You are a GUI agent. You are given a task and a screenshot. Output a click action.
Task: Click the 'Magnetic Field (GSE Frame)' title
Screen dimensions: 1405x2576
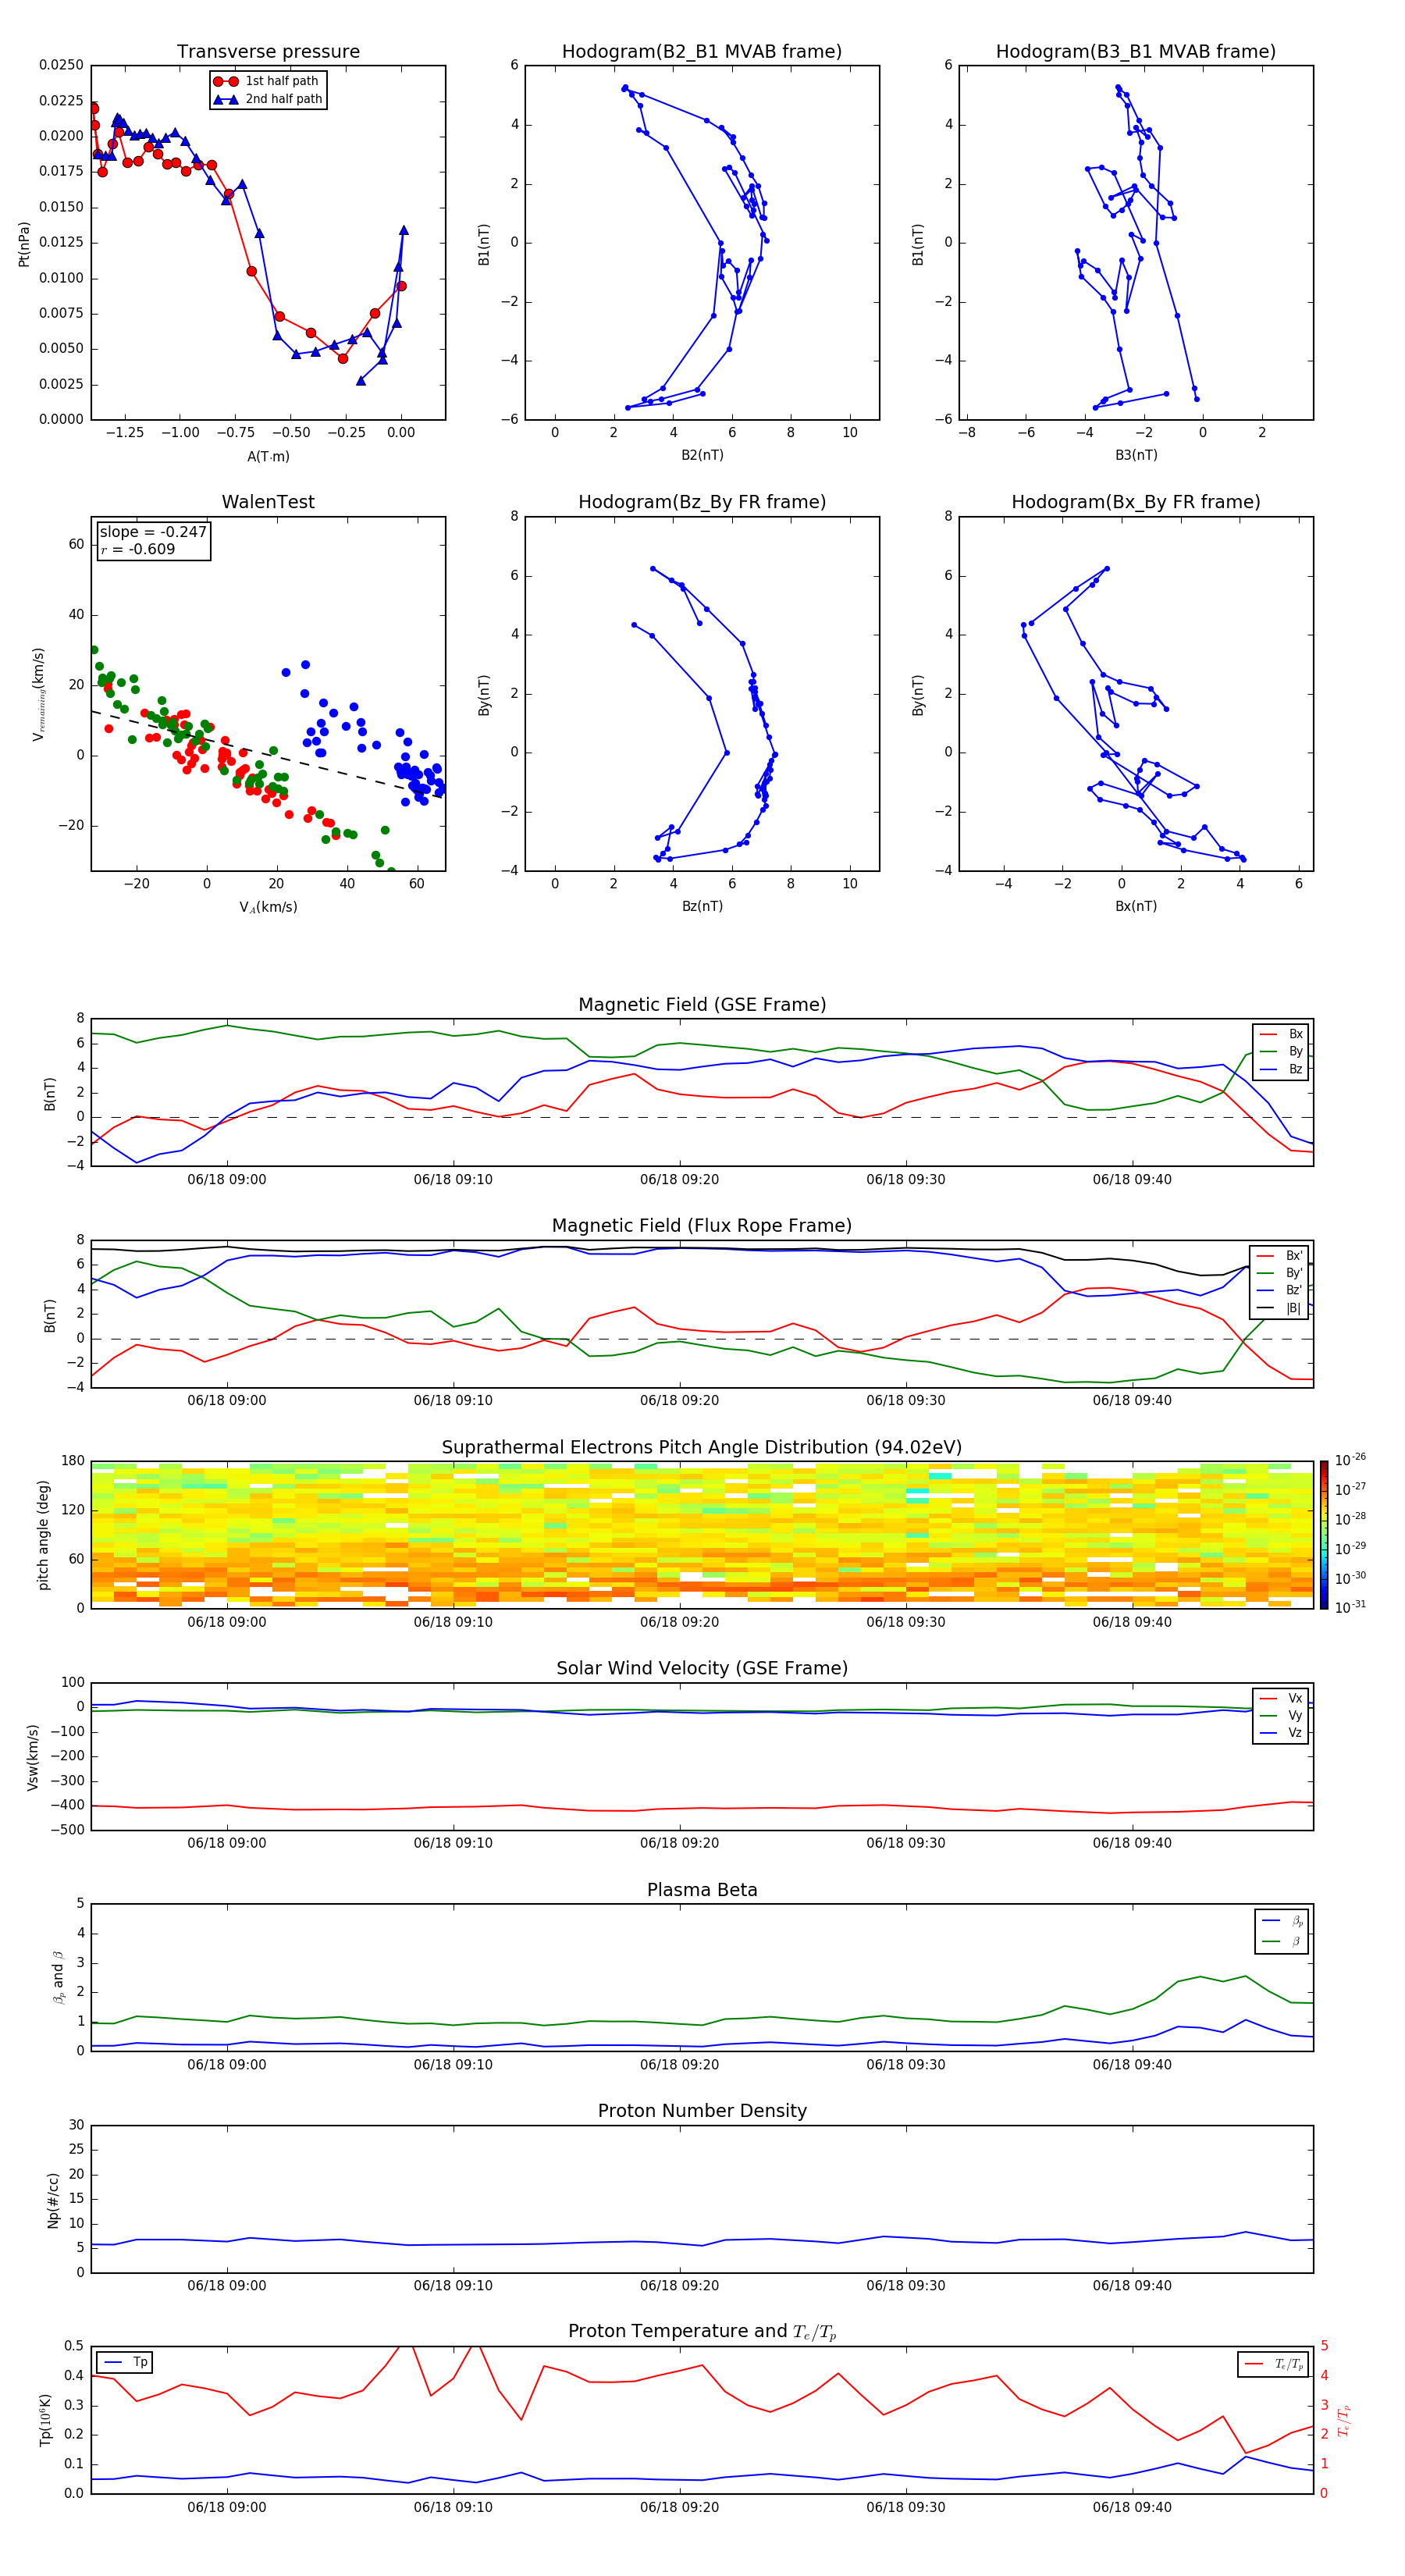tap(702, 1005)
